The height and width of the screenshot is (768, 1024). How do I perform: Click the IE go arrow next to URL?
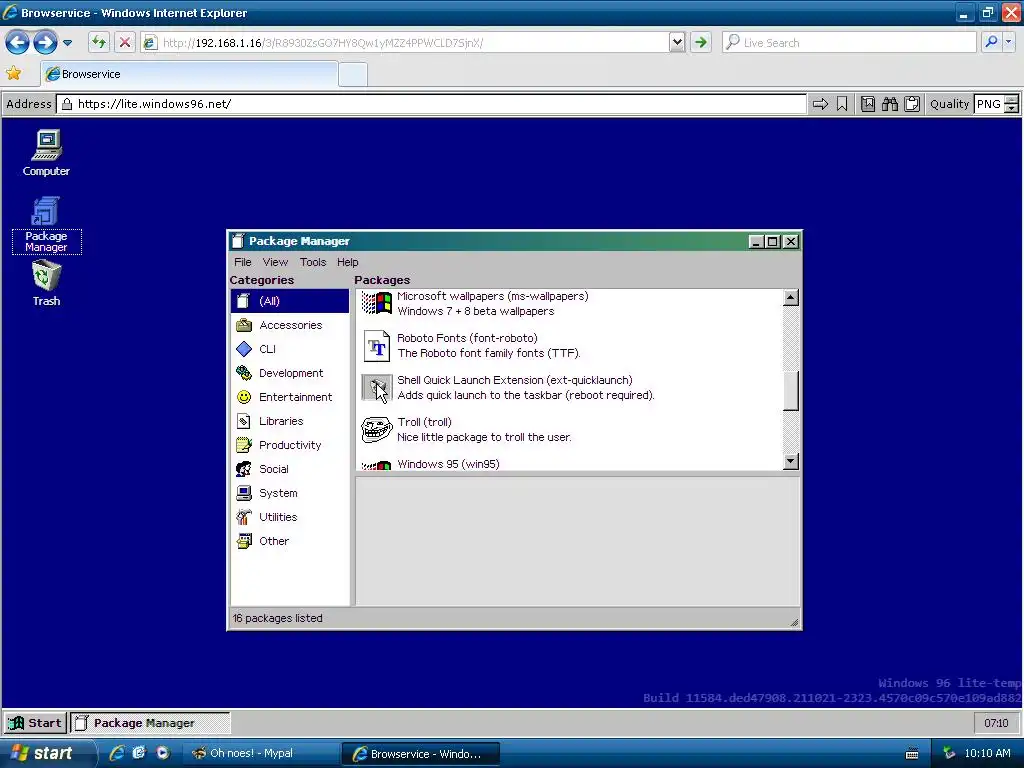(701, 43)
